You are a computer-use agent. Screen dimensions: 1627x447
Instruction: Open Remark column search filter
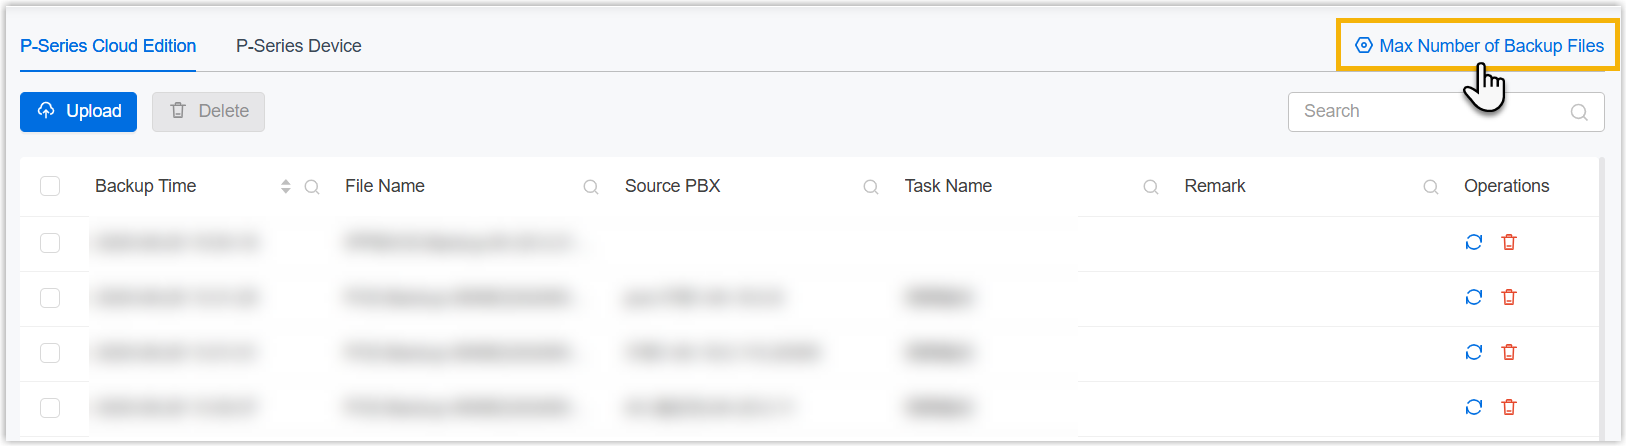click(x=1431, y=187)
